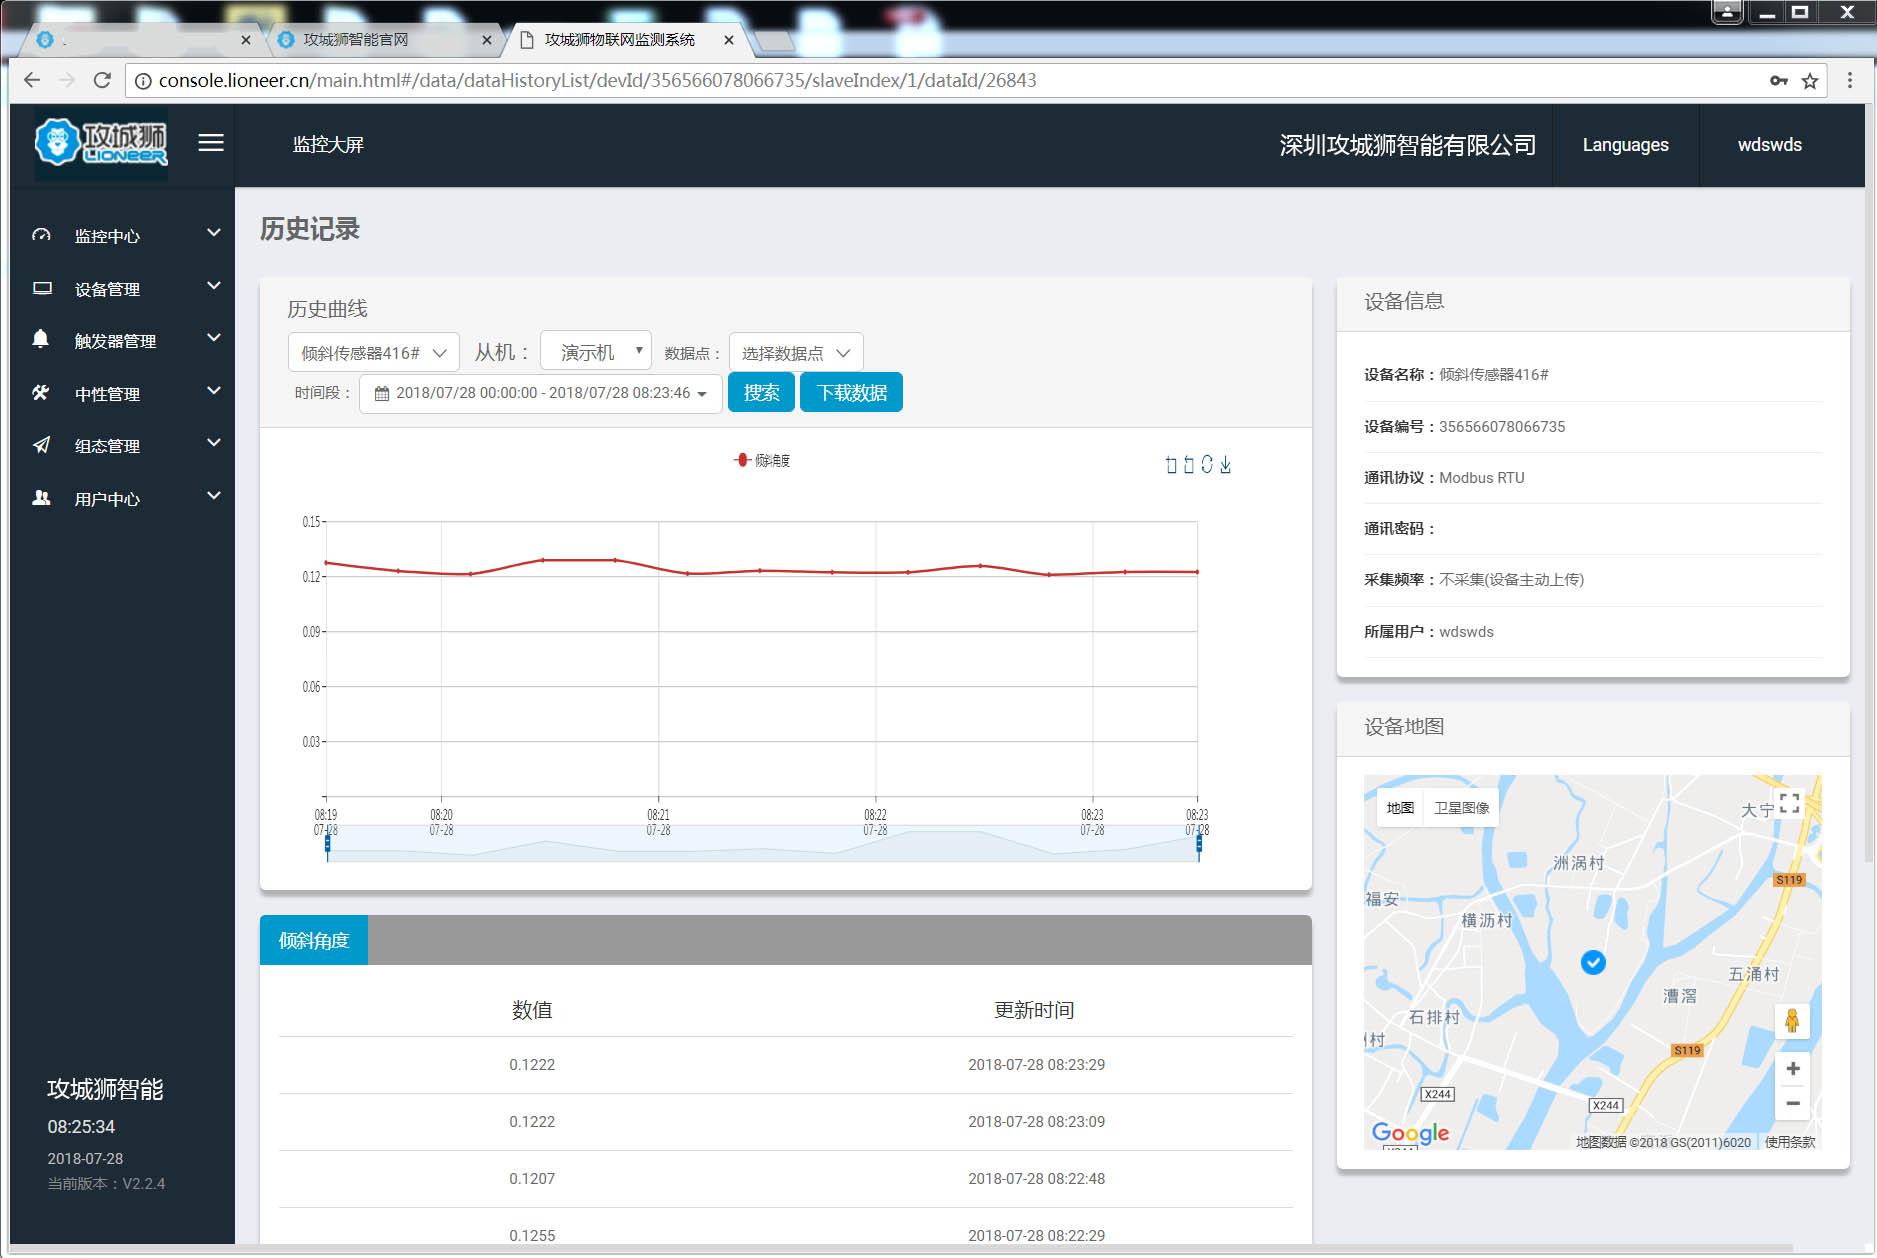This screenshot has width=1877, height=1258.
Task: Click the site info icon in the address bar
Action: coord(143,81)
